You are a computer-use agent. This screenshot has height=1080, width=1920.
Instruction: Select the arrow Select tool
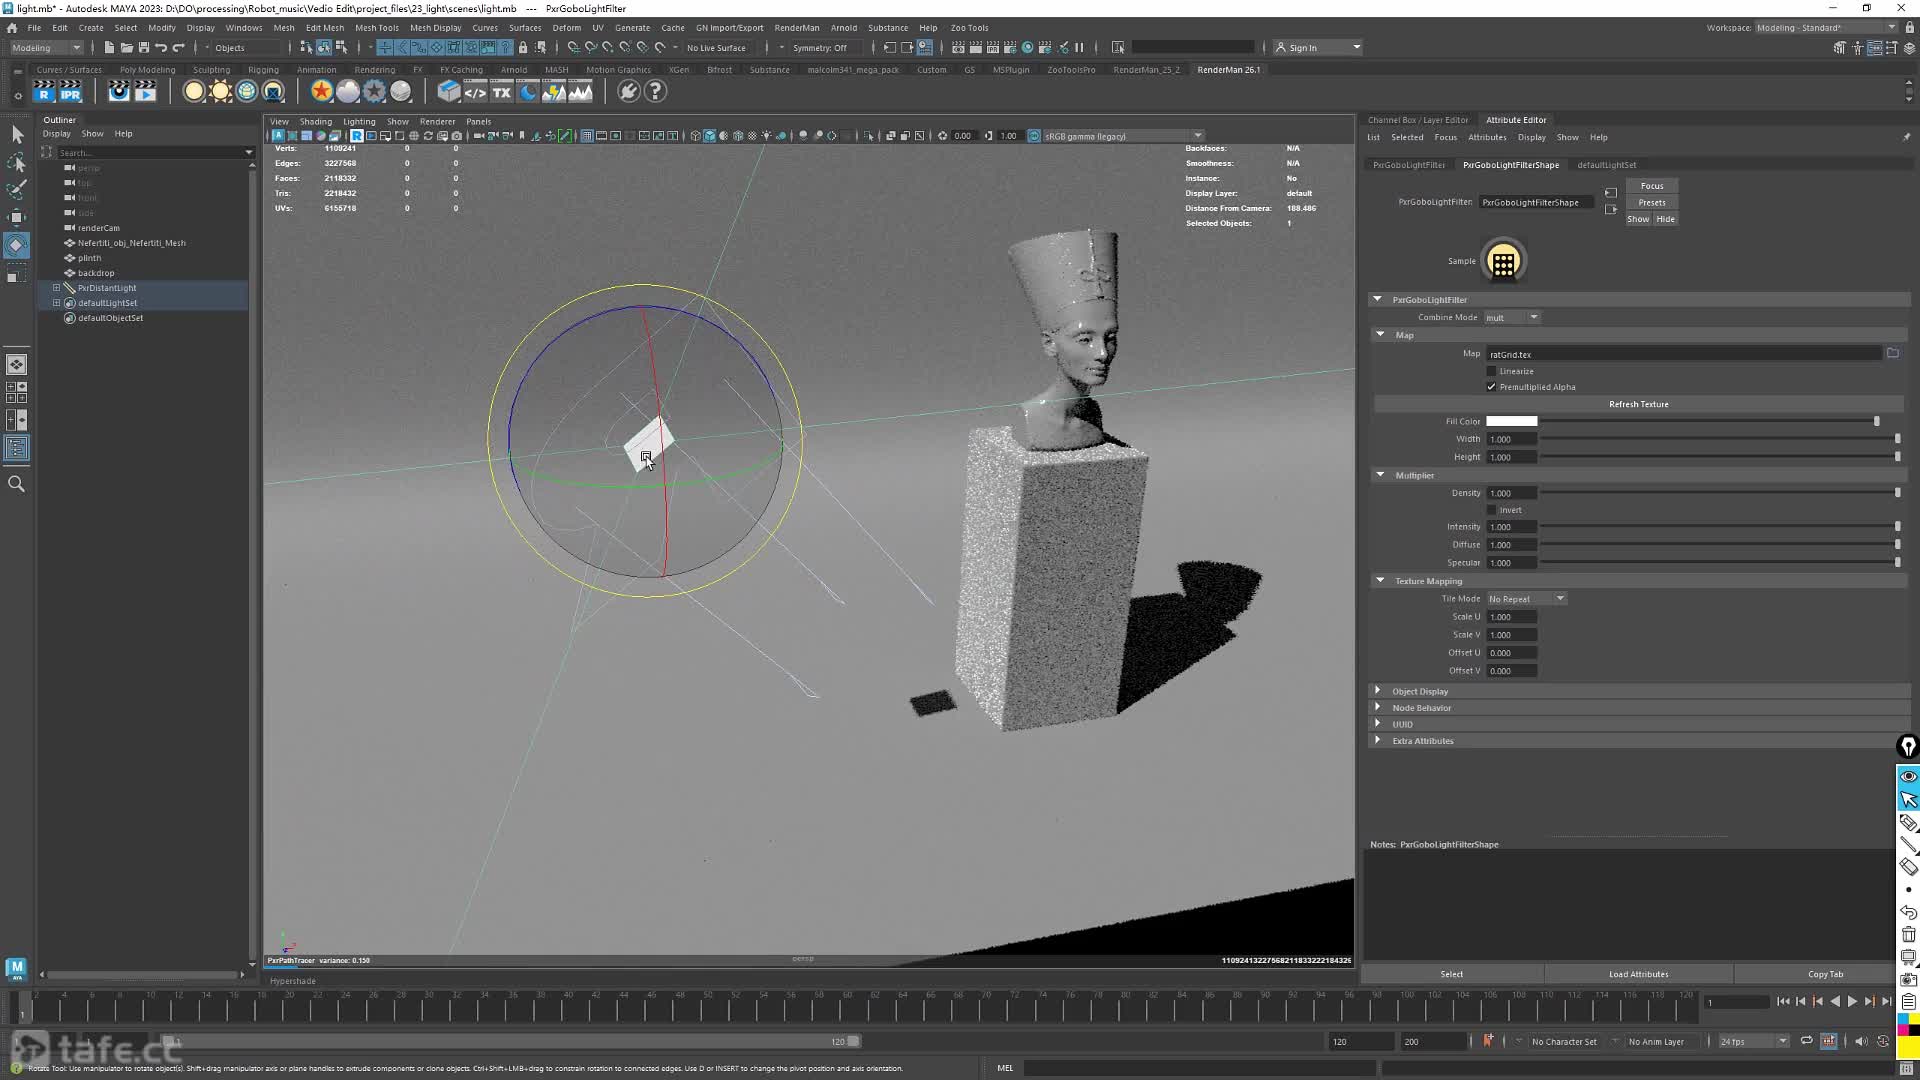click(x=16, y=134)
